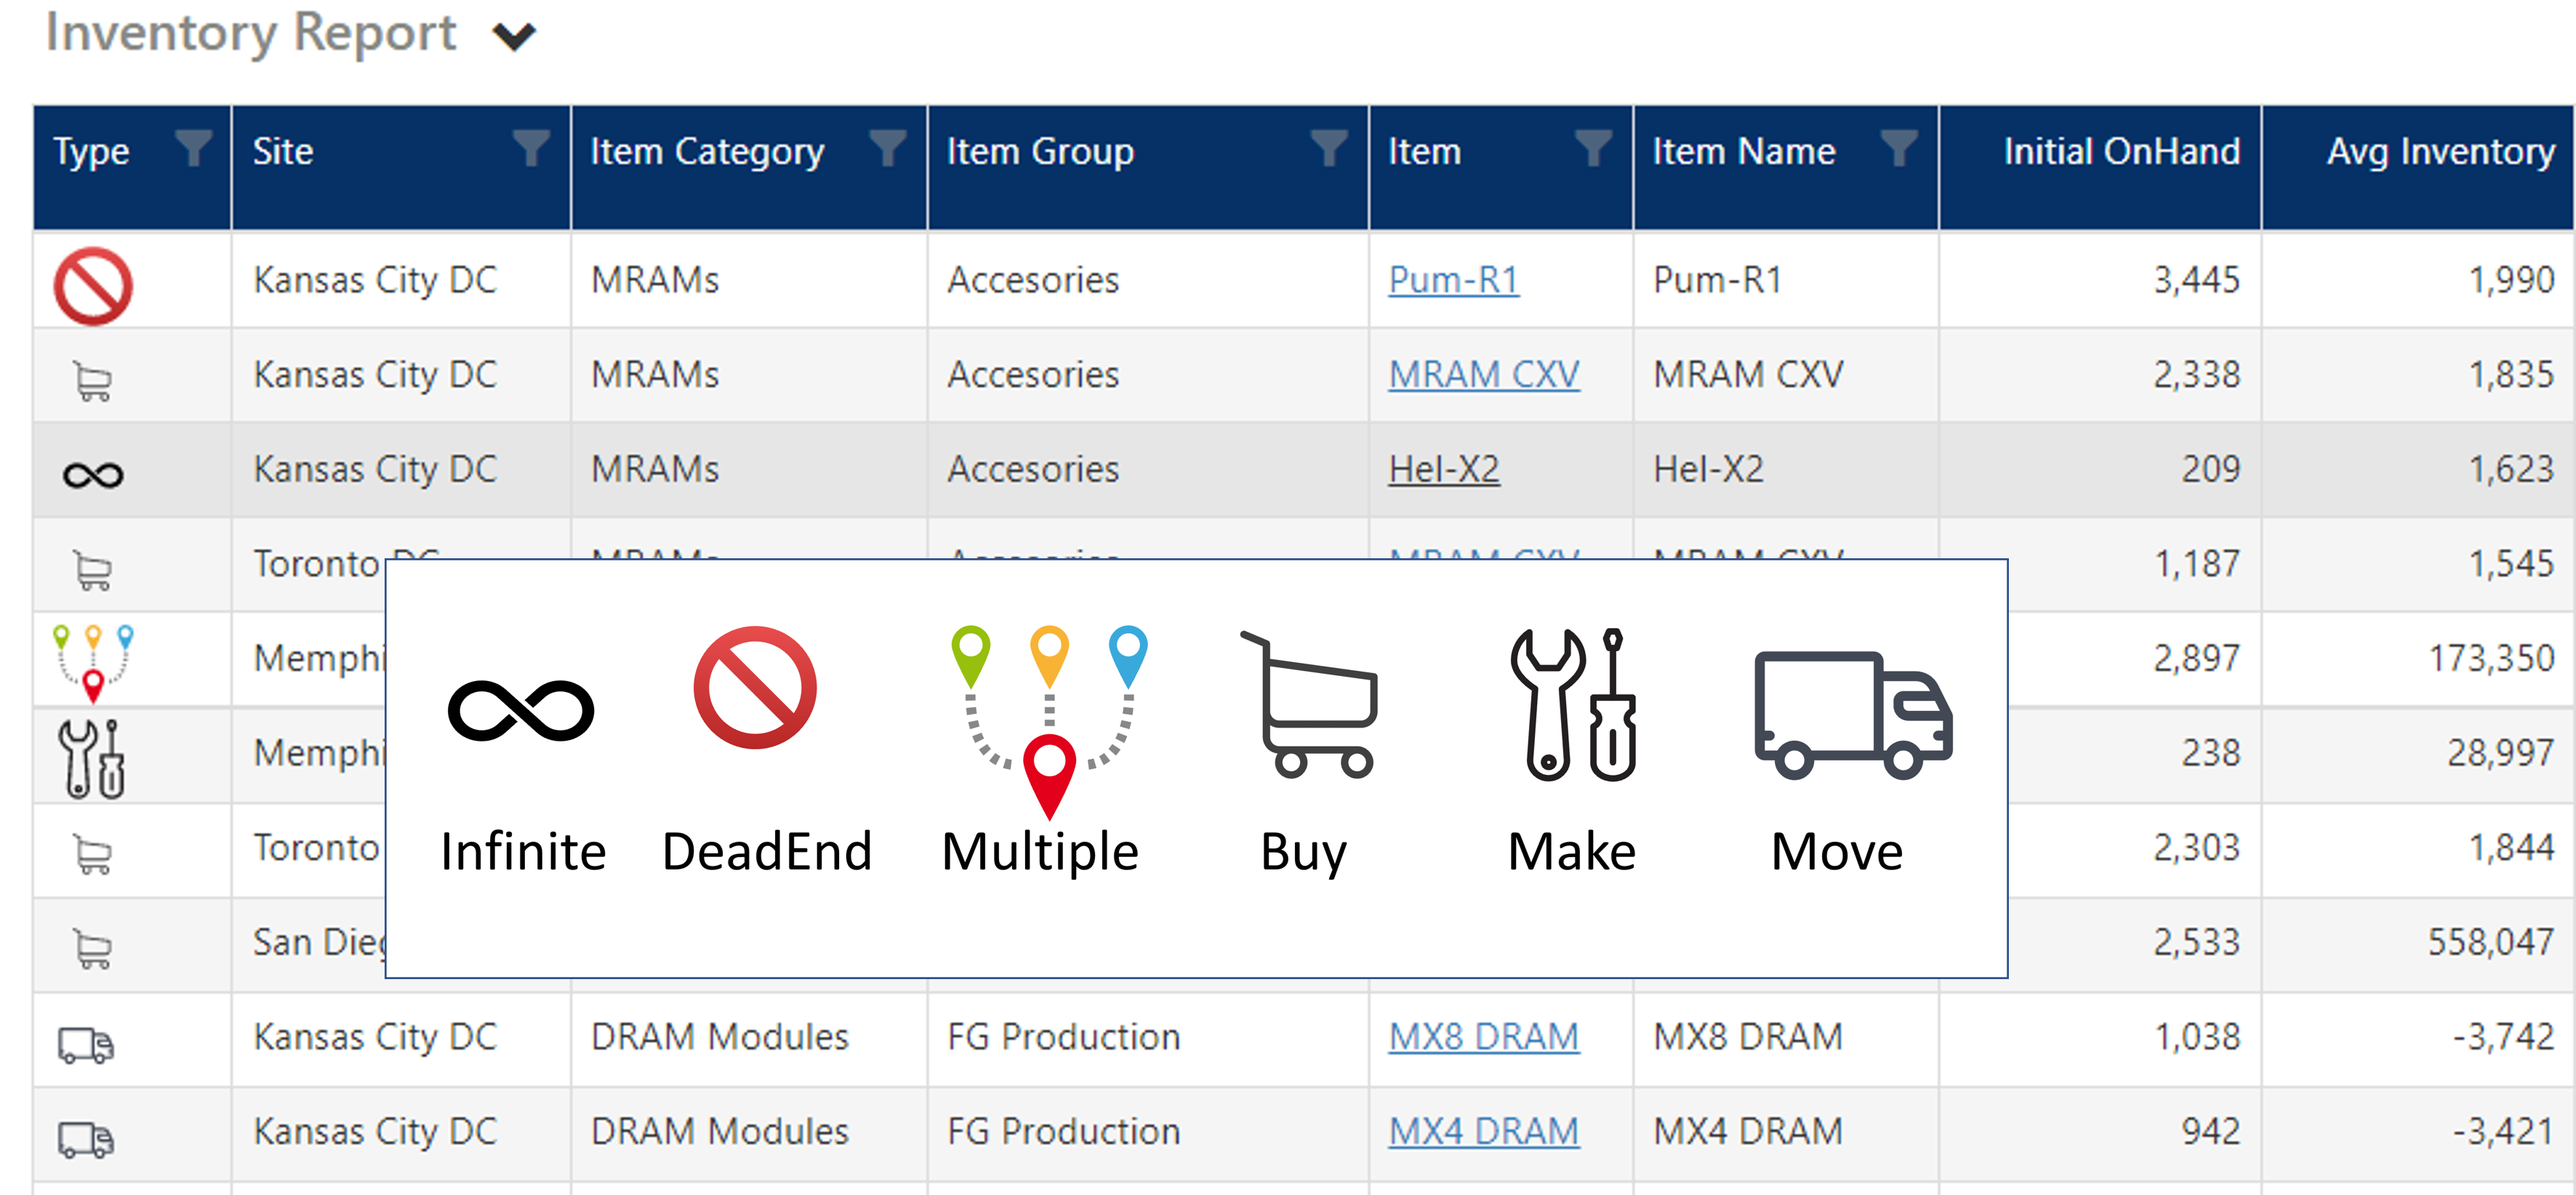Sort by Avg Inventory column header
This screenshot has width=2576, height=1195.
pos(2439,152)
